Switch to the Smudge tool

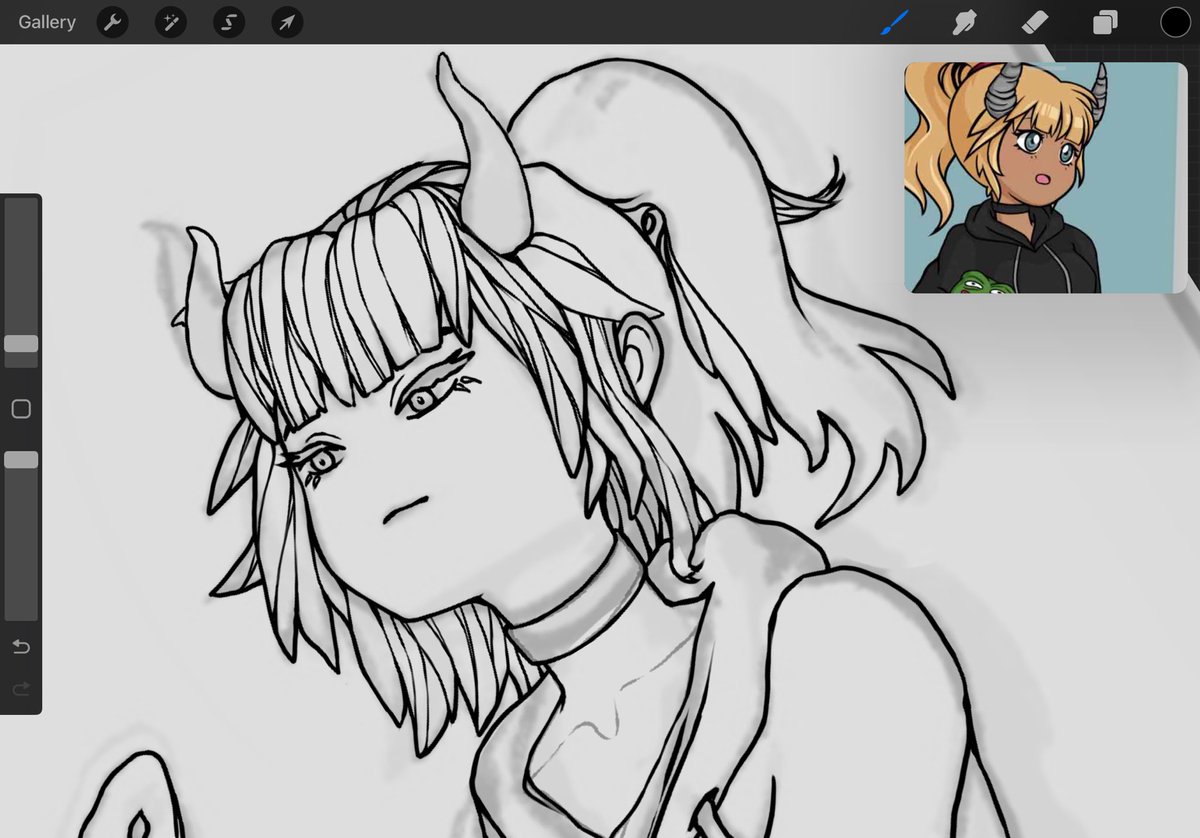click(964, 21)
